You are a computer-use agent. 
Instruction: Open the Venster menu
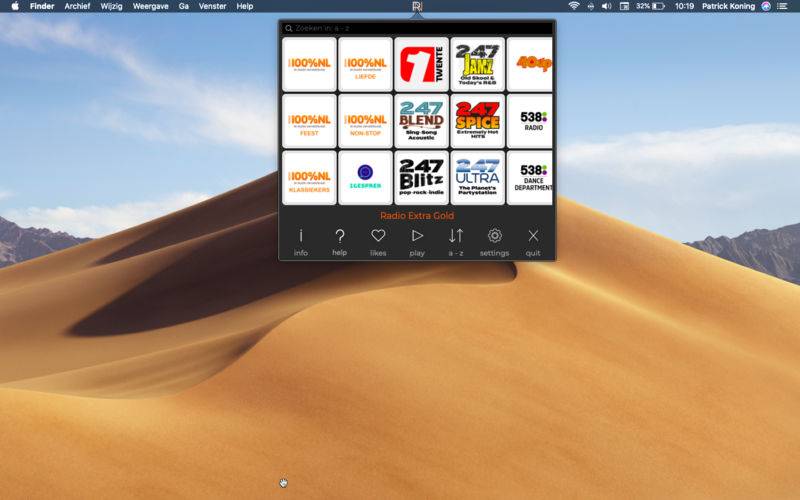(212, 6)
